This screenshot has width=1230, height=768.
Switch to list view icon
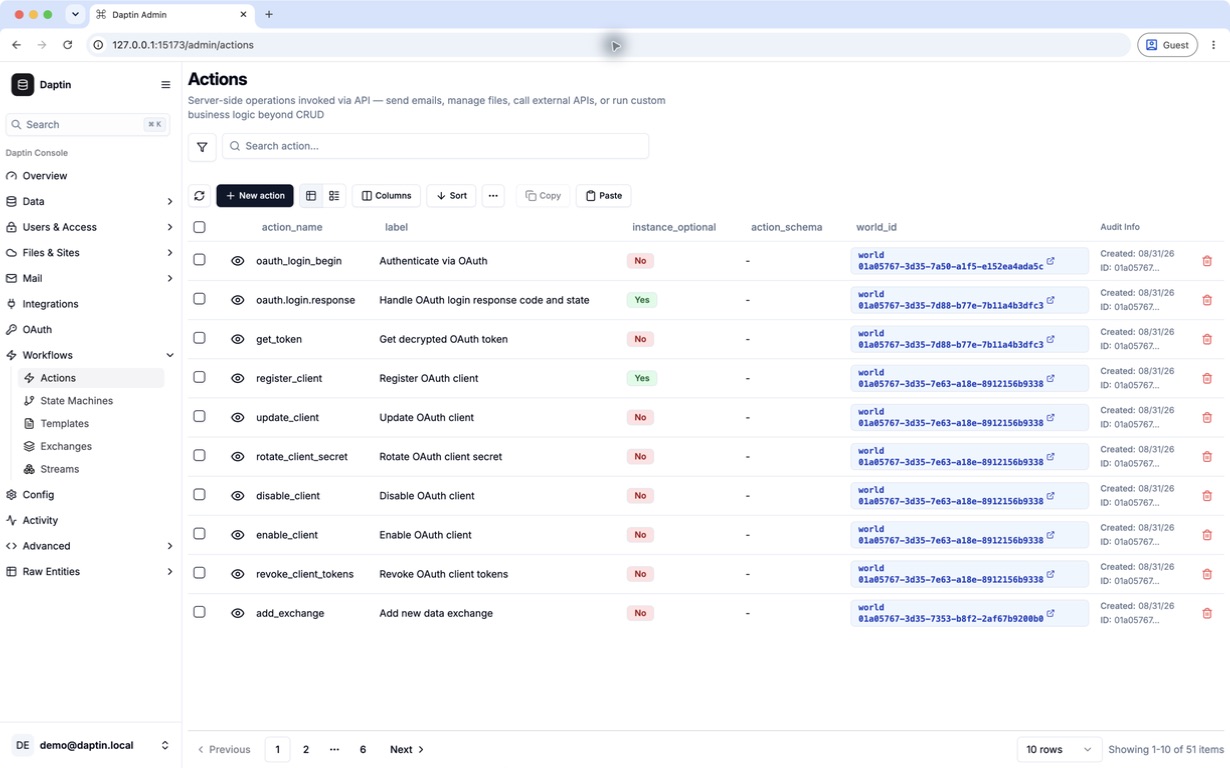[x=334, y=196]
